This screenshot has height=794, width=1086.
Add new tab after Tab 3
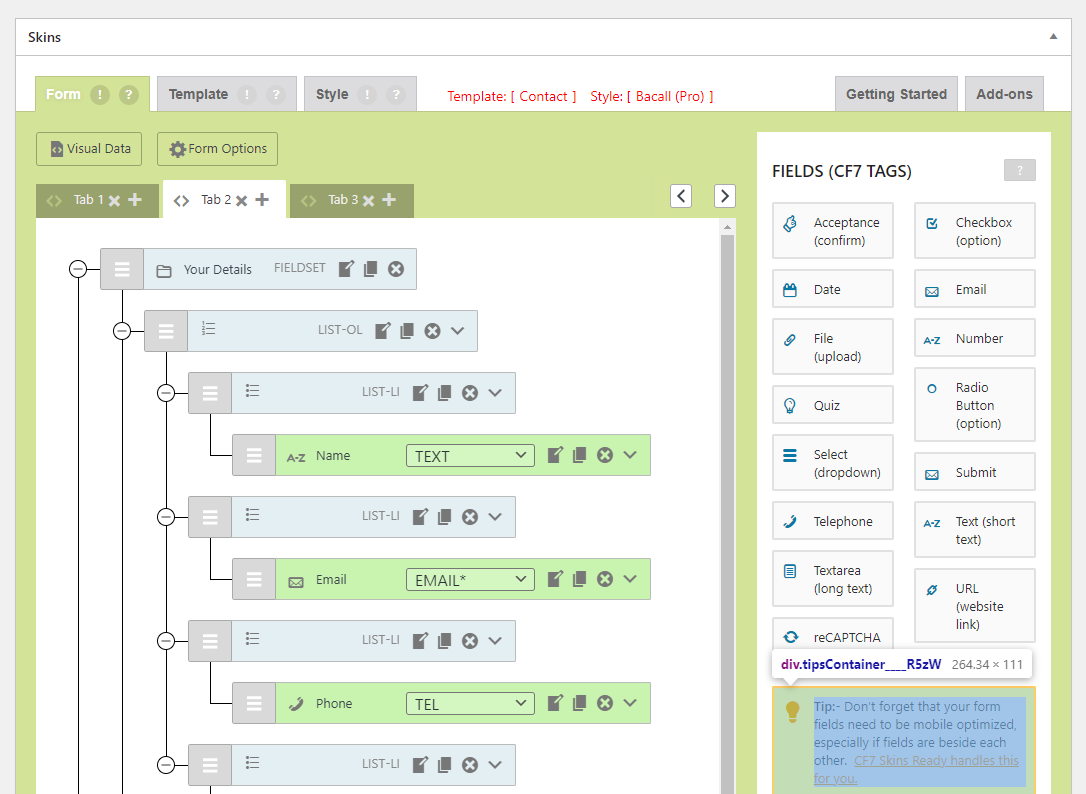click(x=389, y=200)
